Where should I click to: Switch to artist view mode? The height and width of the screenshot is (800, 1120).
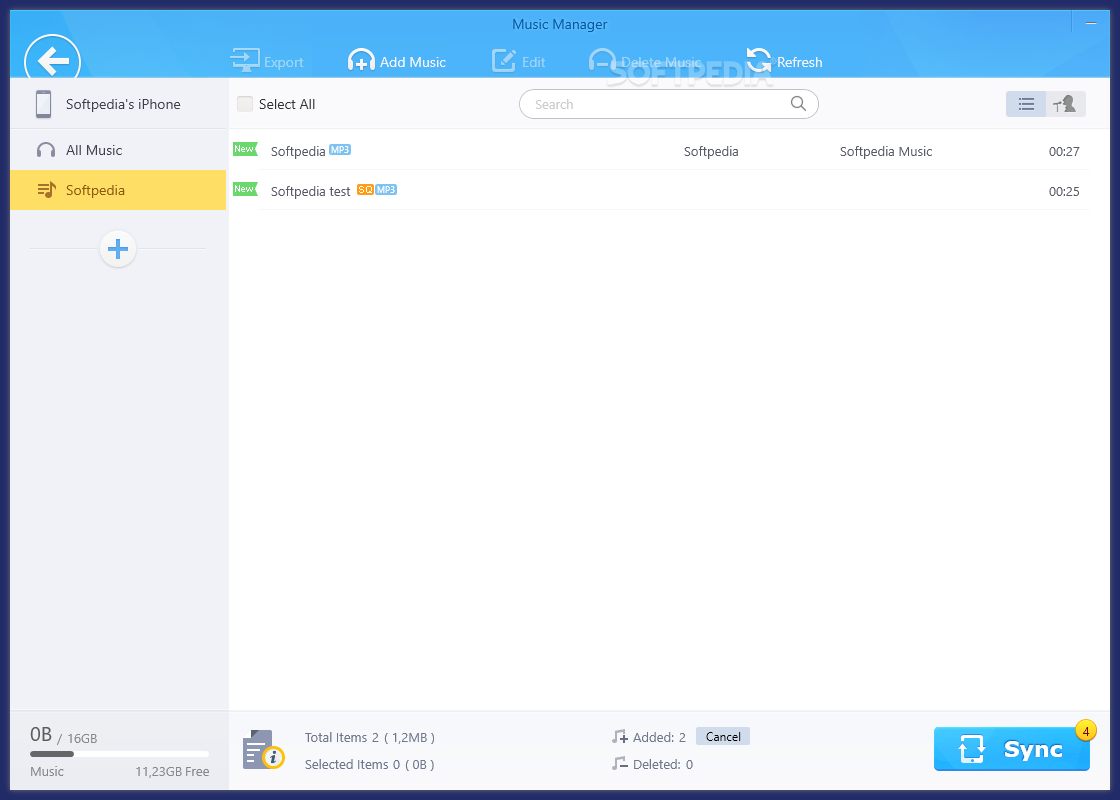[x=1066, y=104]
